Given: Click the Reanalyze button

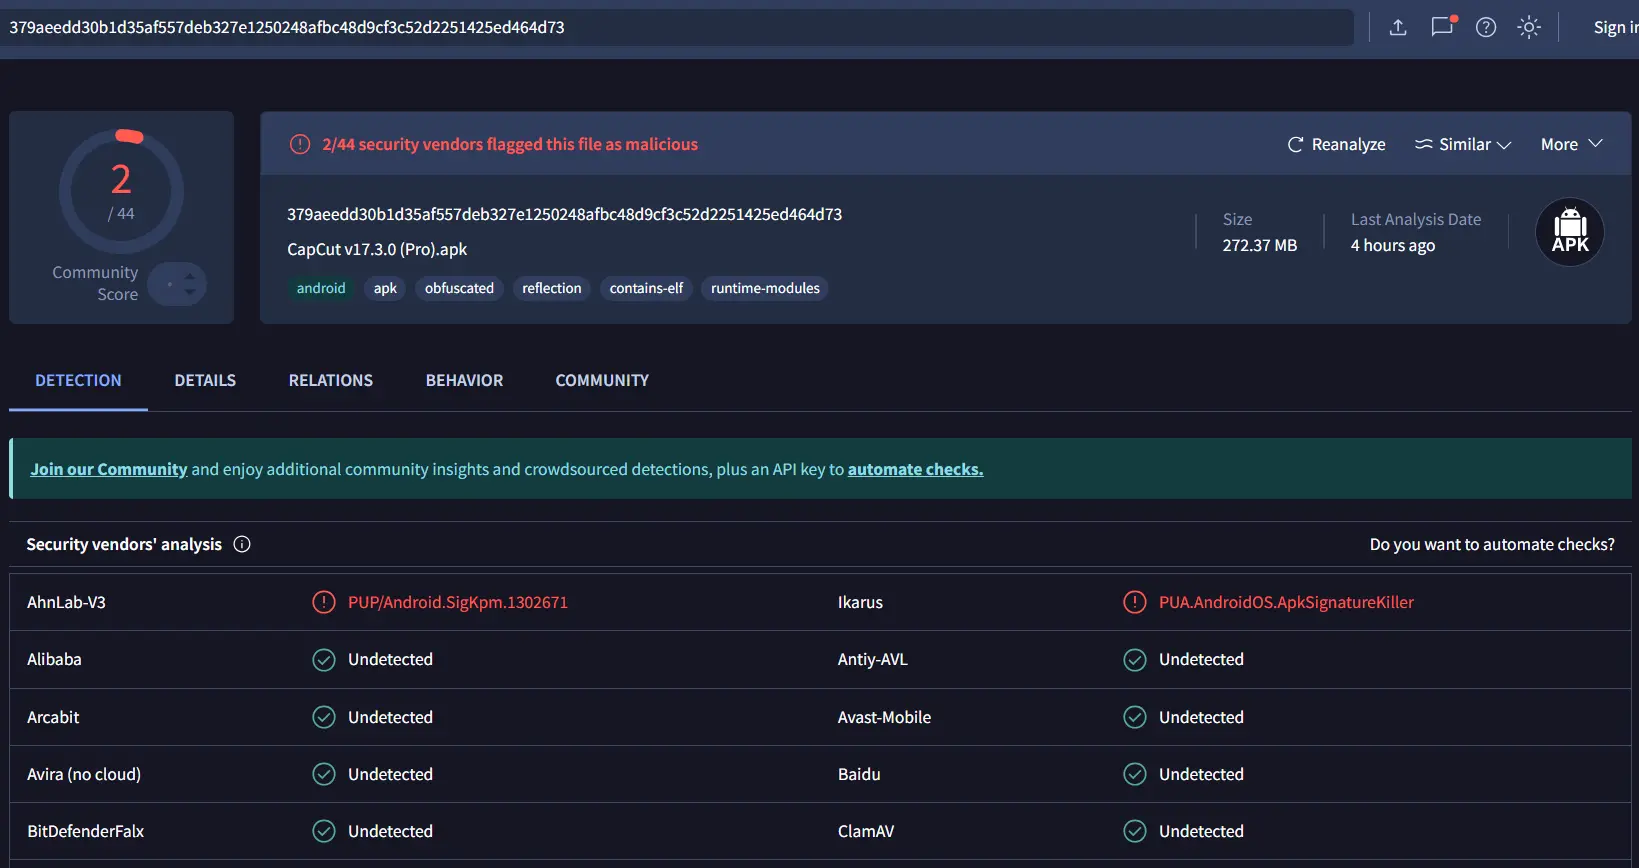Looking at the screenshot, I should pyautogui.click(x=1336, y=144).
